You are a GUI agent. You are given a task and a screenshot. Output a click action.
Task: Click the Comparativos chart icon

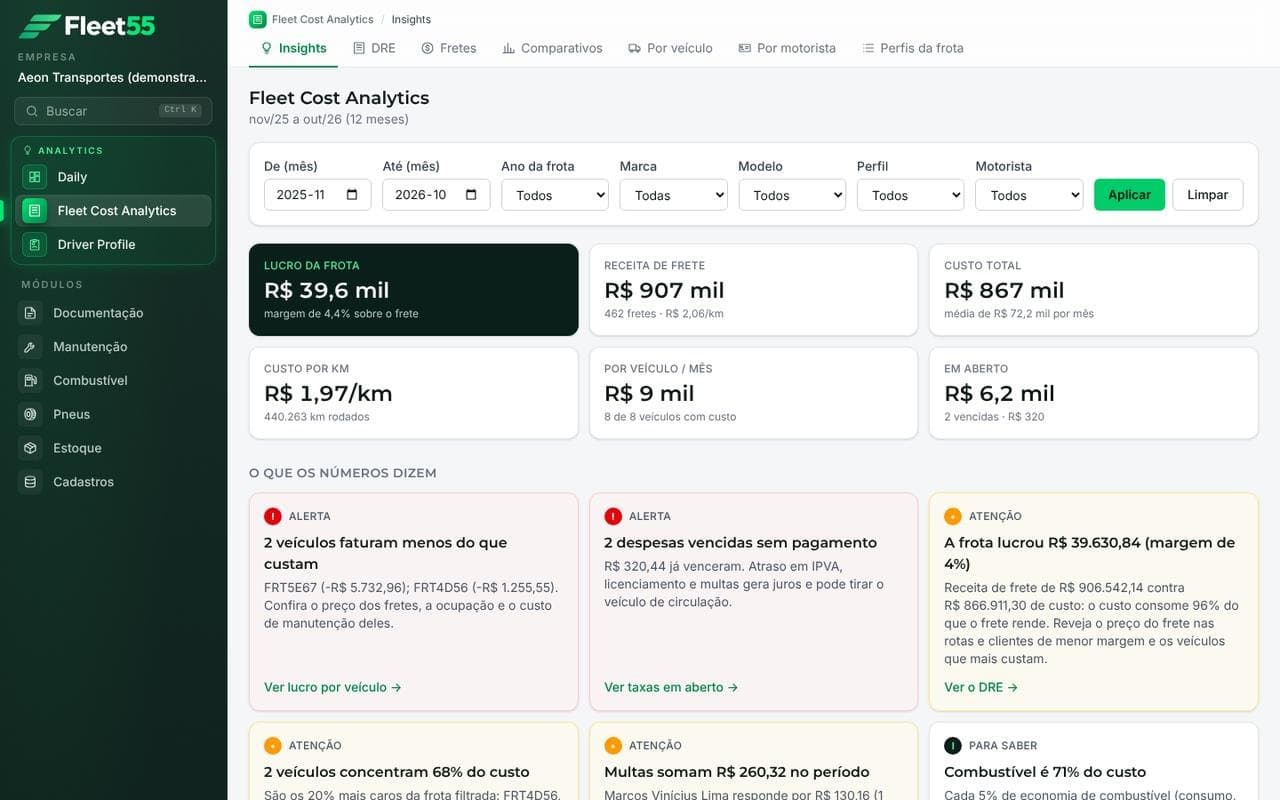pos(508,48)
